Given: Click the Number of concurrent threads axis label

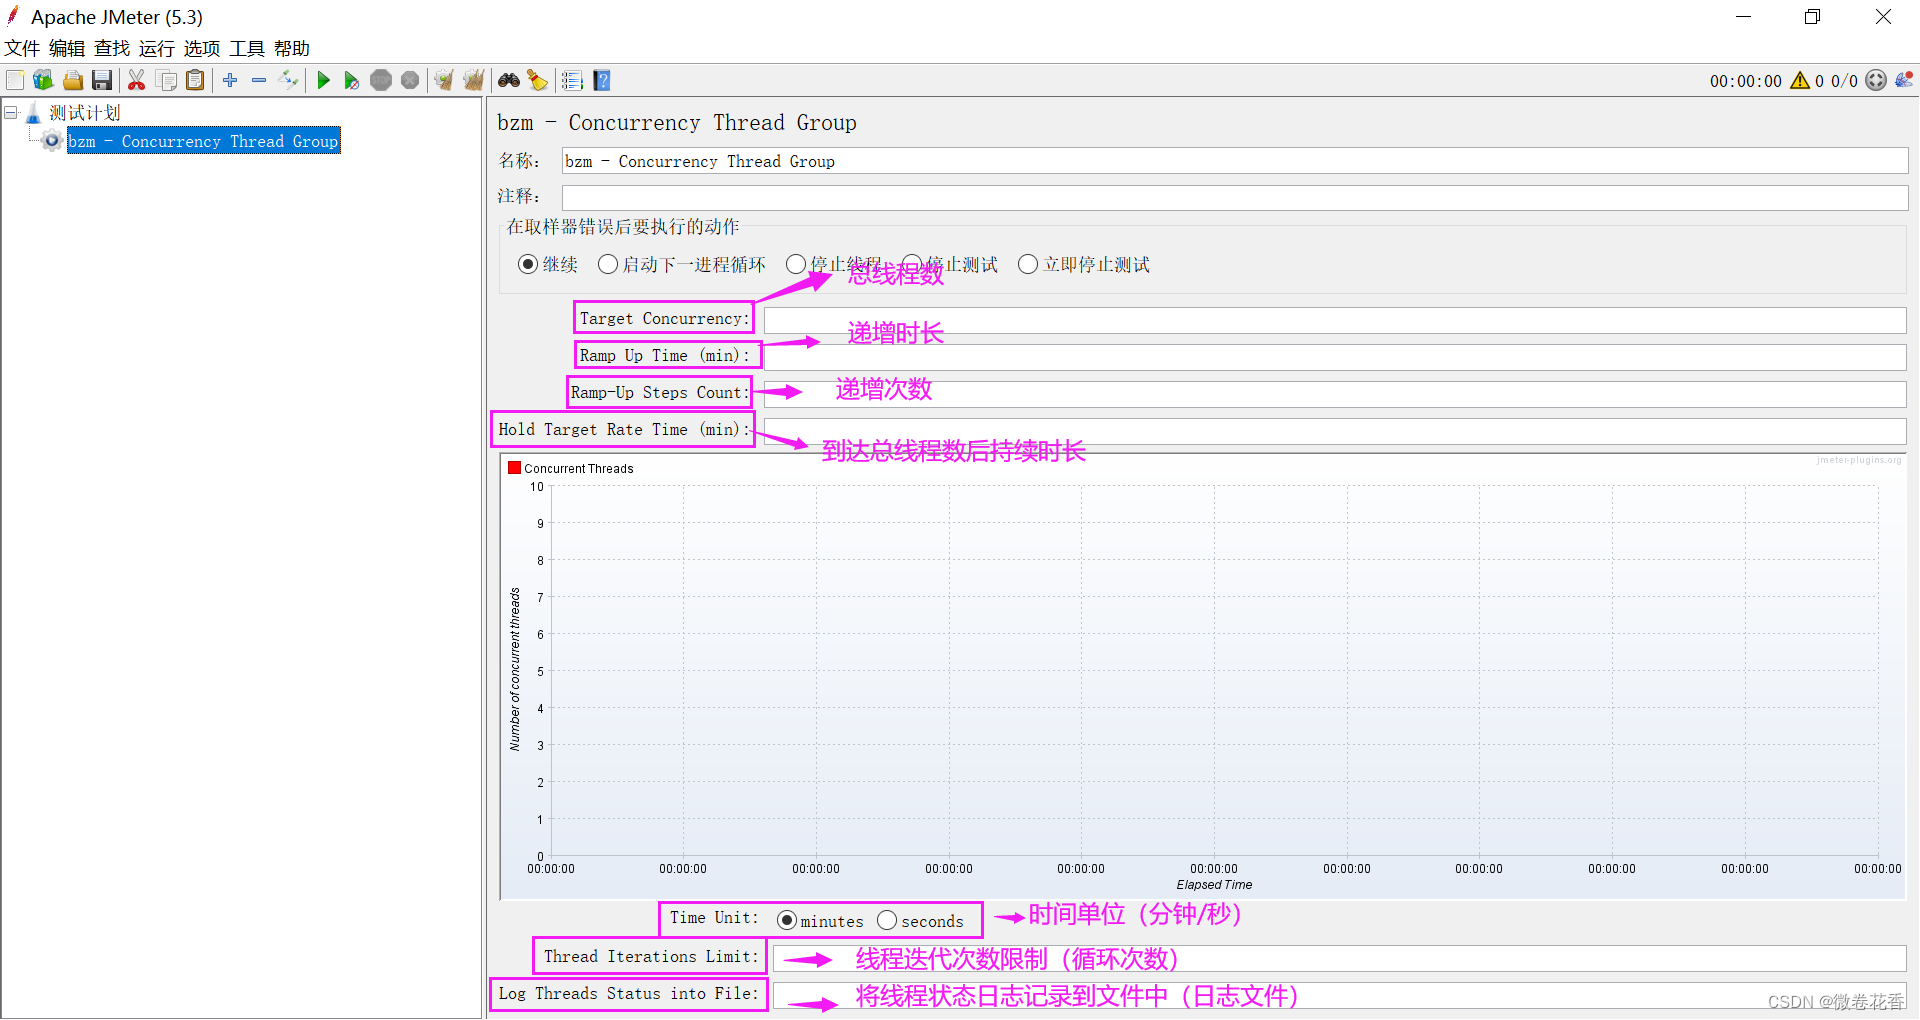Looking at the screenshot, I should pyautogui.click(x=515, y=669).
